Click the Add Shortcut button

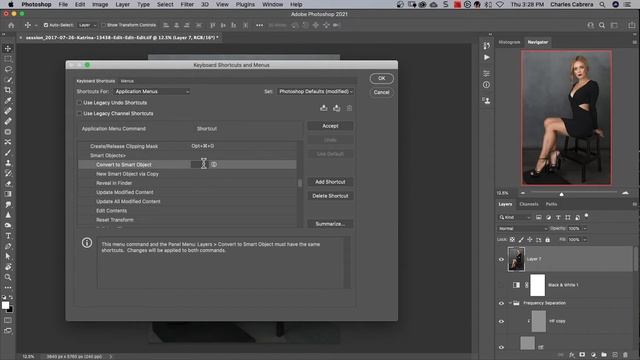point(330,182)
